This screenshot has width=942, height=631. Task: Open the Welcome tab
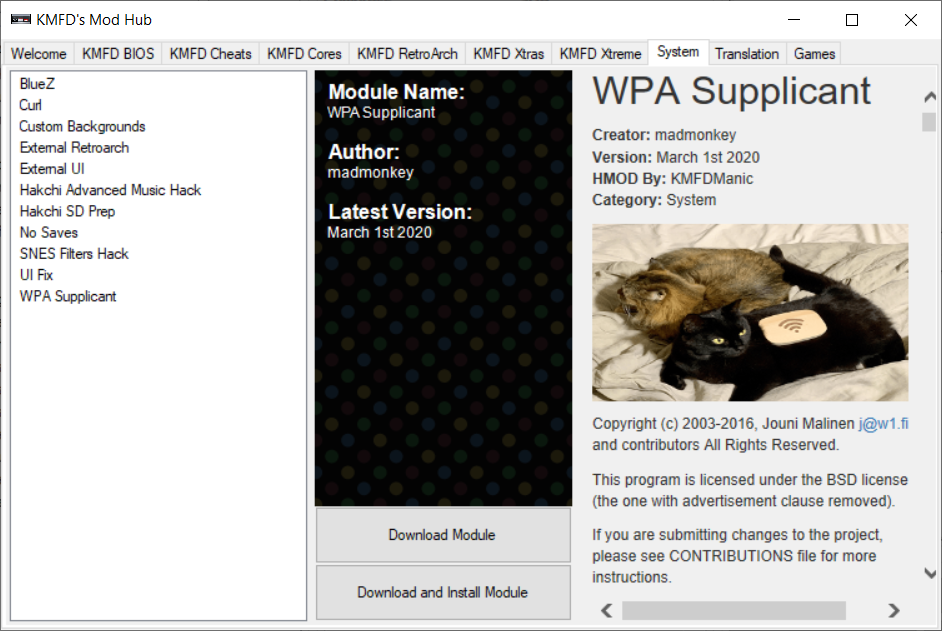(x=38, y=53)
